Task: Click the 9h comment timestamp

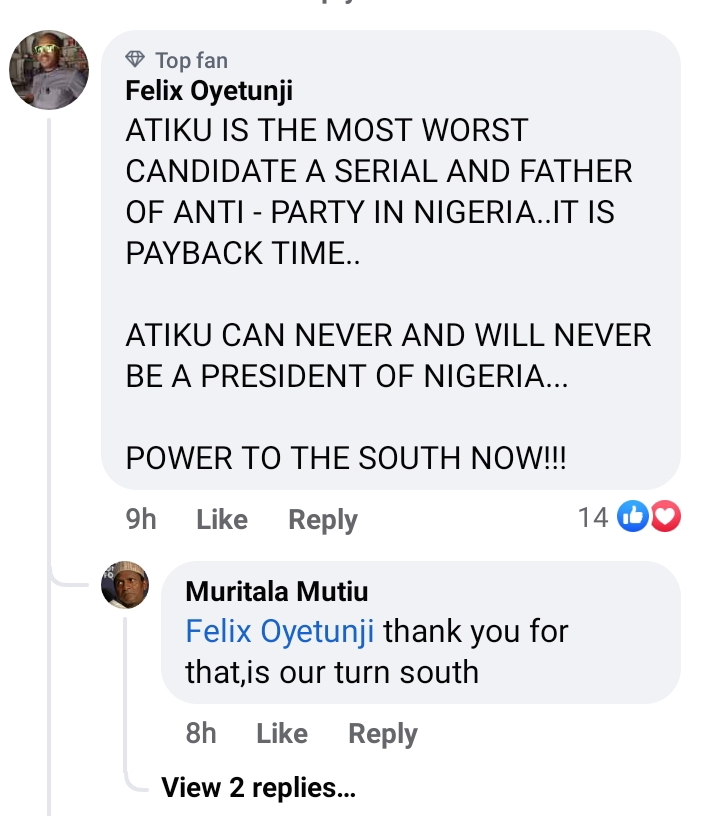Action: 141,520
